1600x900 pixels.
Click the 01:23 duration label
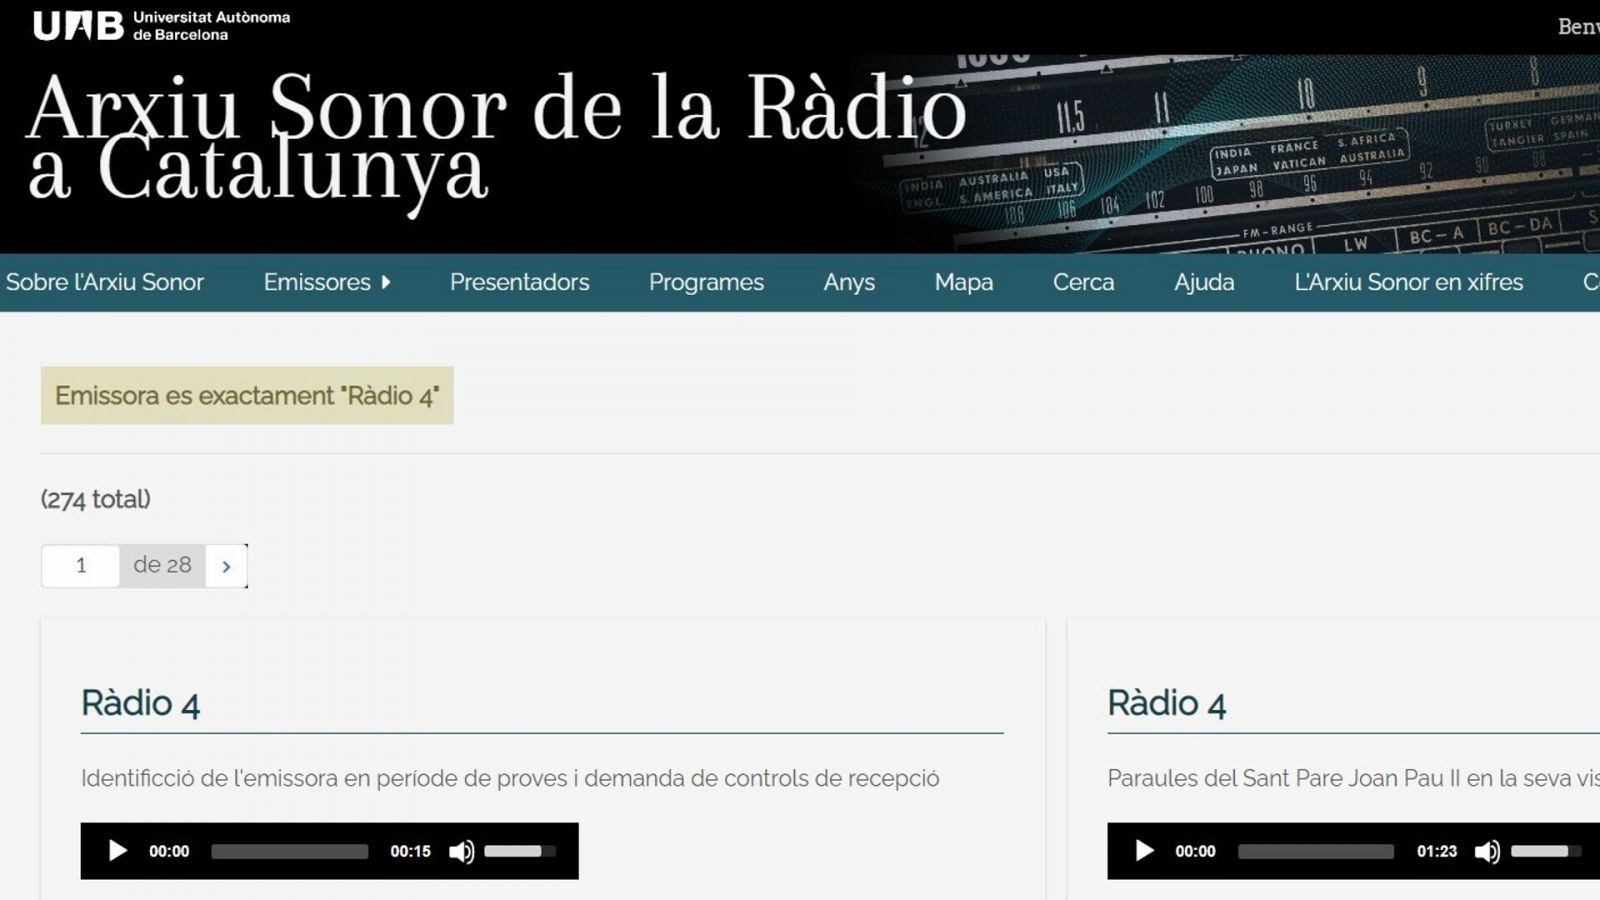1436,852
